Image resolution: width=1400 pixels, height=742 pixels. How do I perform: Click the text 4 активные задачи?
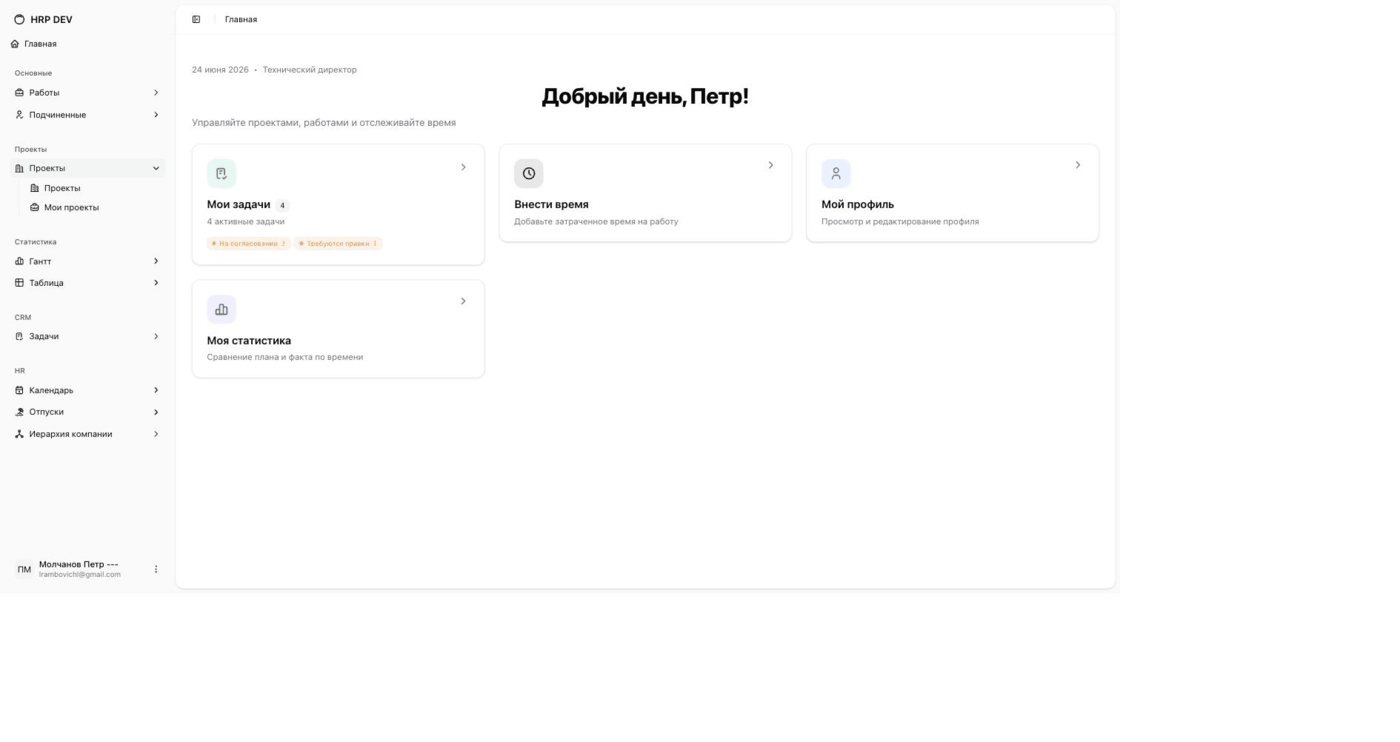(246, 222)
